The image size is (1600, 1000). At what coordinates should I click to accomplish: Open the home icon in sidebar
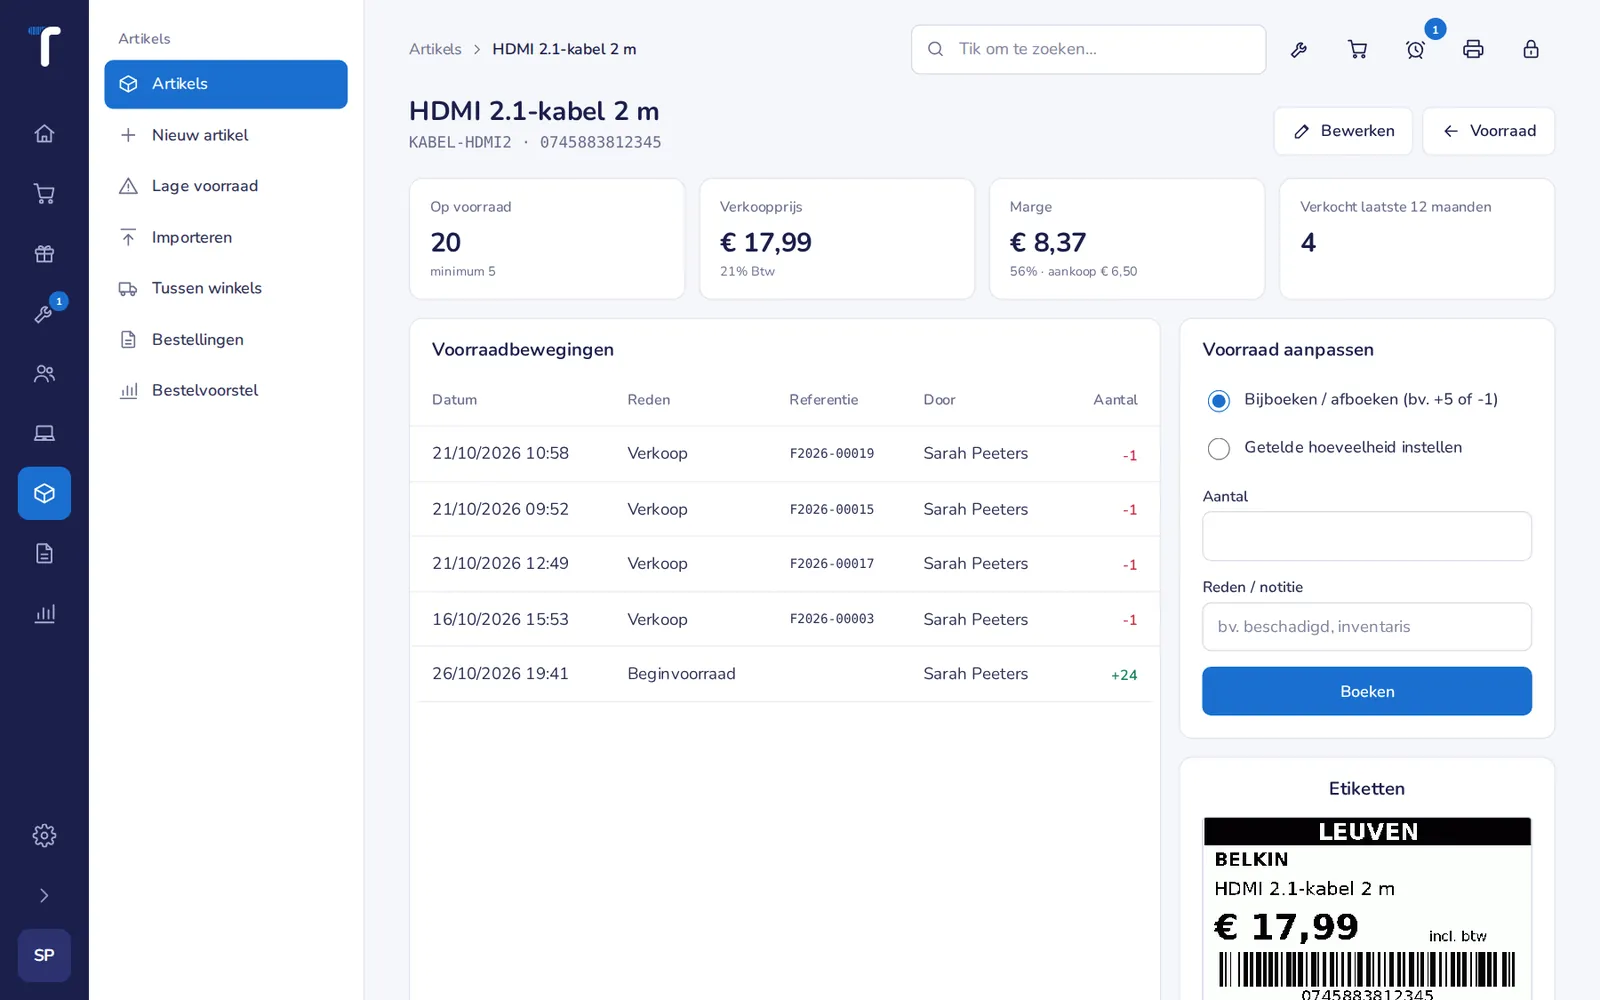[x=44, y=133]
